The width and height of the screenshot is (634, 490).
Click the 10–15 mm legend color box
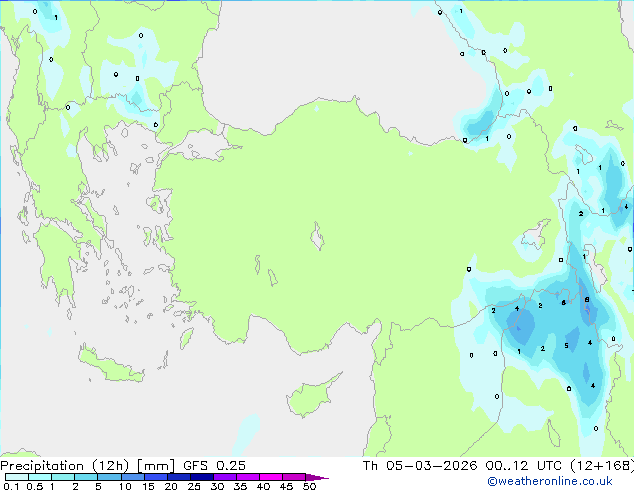(x=132, y=477)
